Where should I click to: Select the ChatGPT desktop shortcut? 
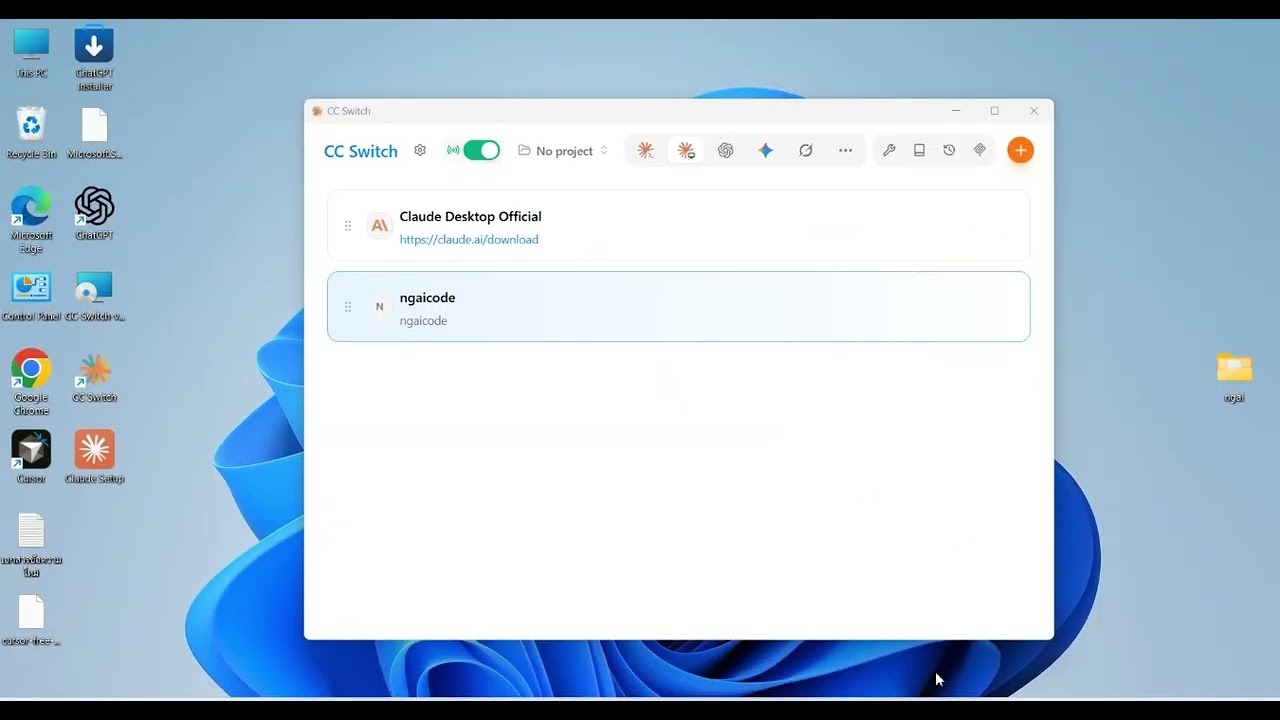click(x=94, y=214)
